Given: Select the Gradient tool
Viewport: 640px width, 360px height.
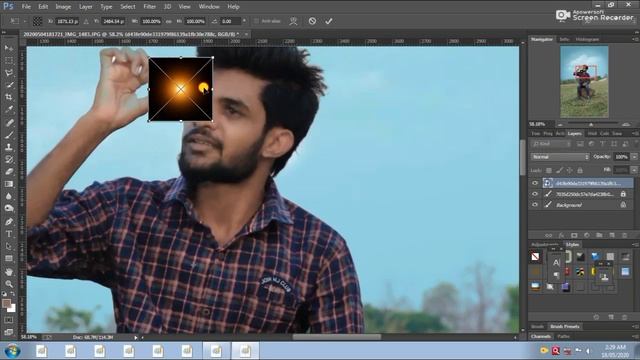Looking at the screenshot, I should [x=9, y=184].
